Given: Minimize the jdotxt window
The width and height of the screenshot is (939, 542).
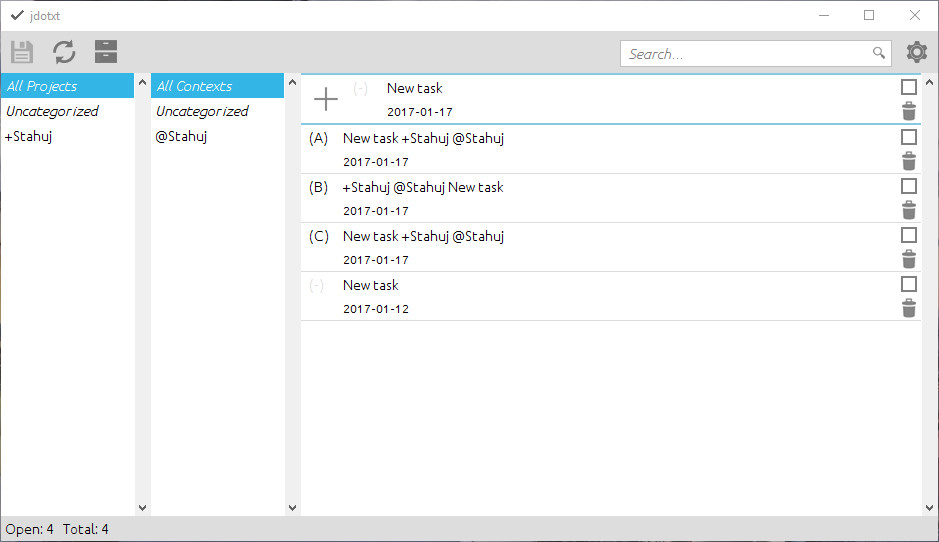Looking at the screenshot, I should (824, 16).
